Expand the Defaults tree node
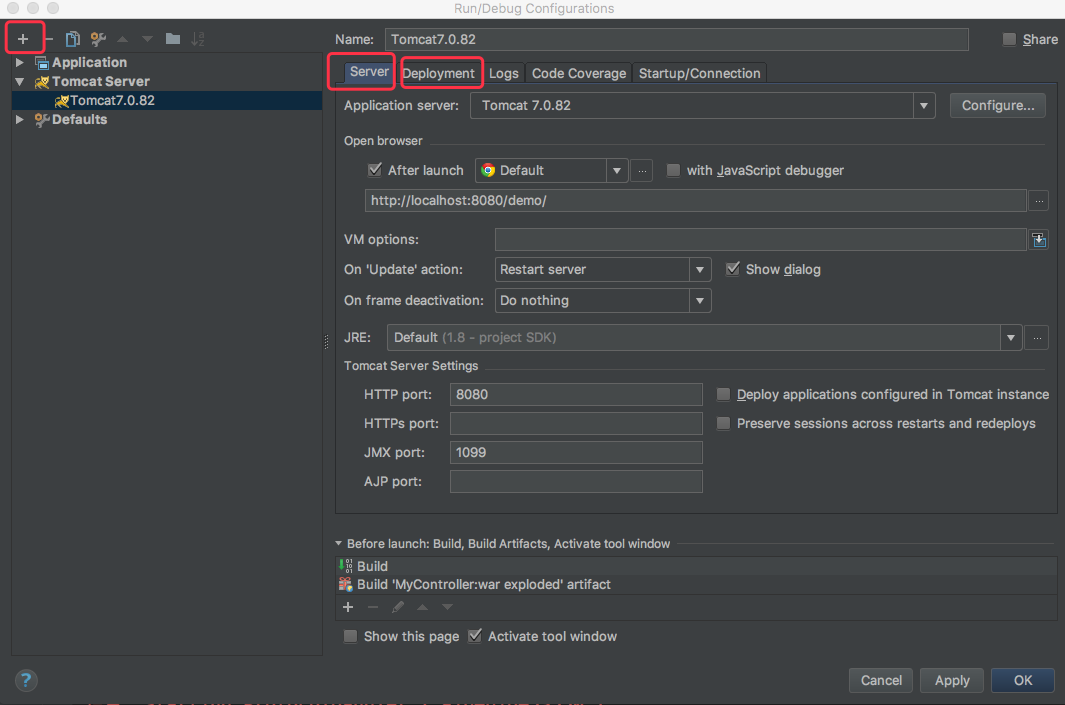The width and height of the screenshot is (1065, 705). pos(20,120)
